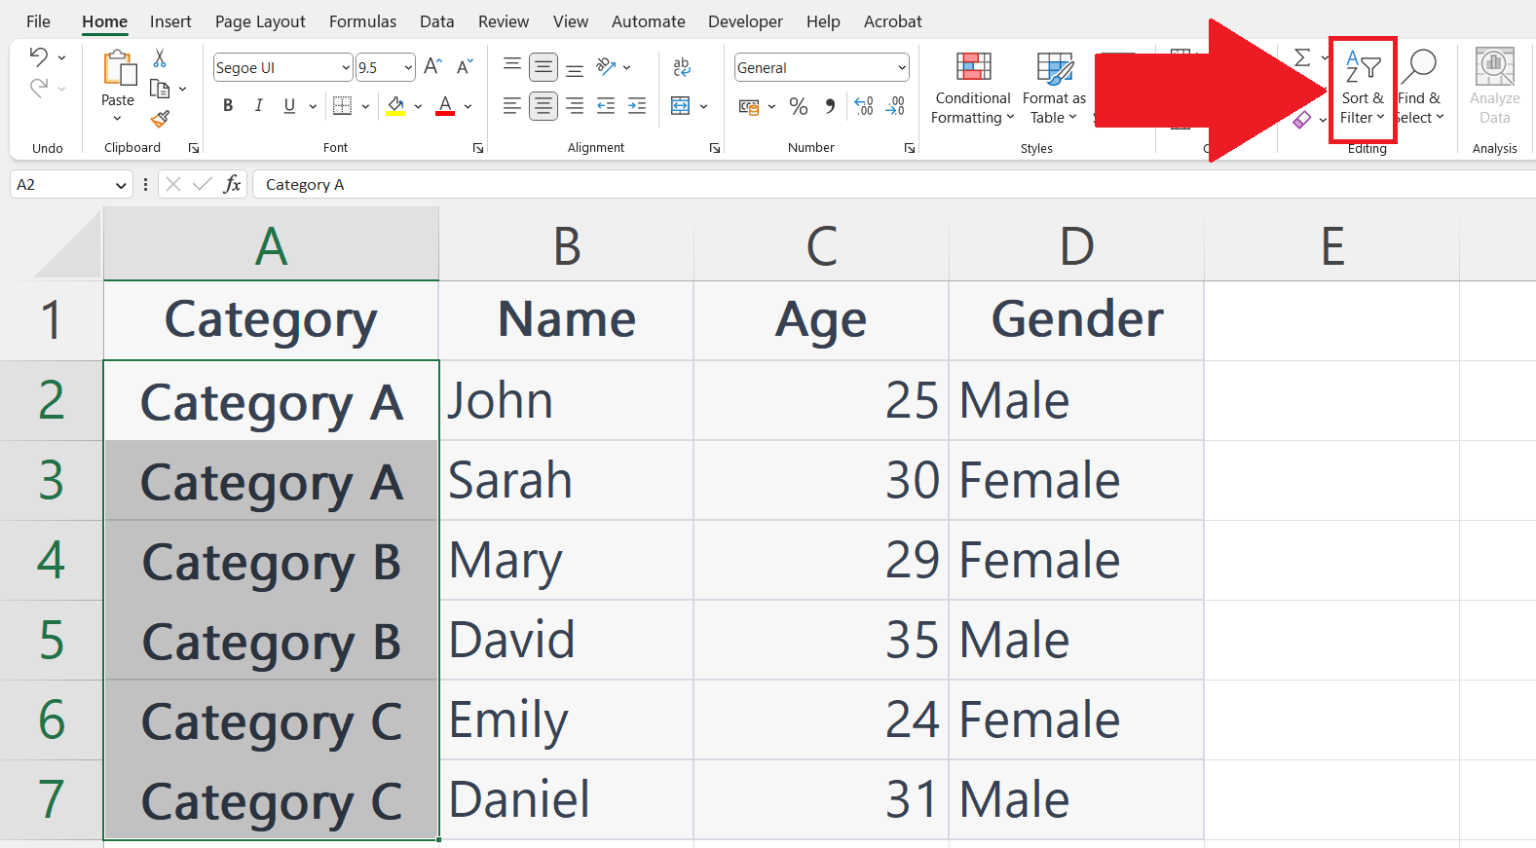Open the Sort & Filter dropdown
Image resolution: width=1536 pixels, height=848 pixels.
(1362, 90)
